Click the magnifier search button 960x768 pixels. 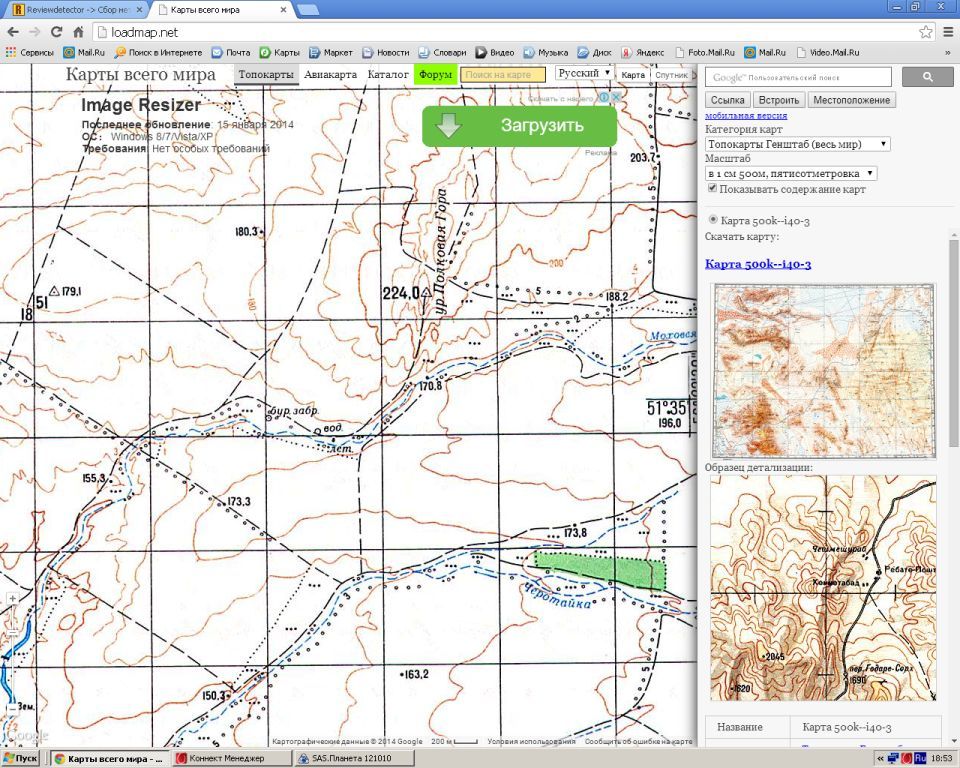(x=927, y=77)
